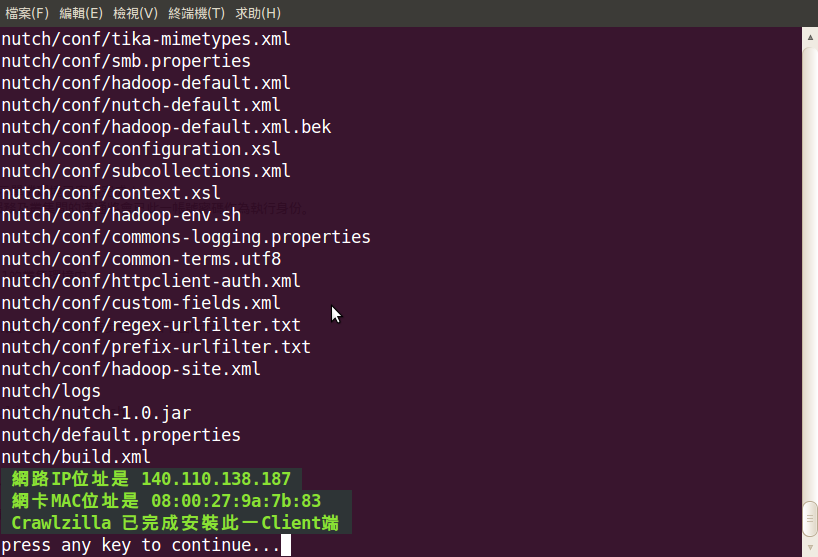Click the 網路IP位址 140.110.138.187 line
Viewport: 818px width, 557px height.
[x=151, y=479]
